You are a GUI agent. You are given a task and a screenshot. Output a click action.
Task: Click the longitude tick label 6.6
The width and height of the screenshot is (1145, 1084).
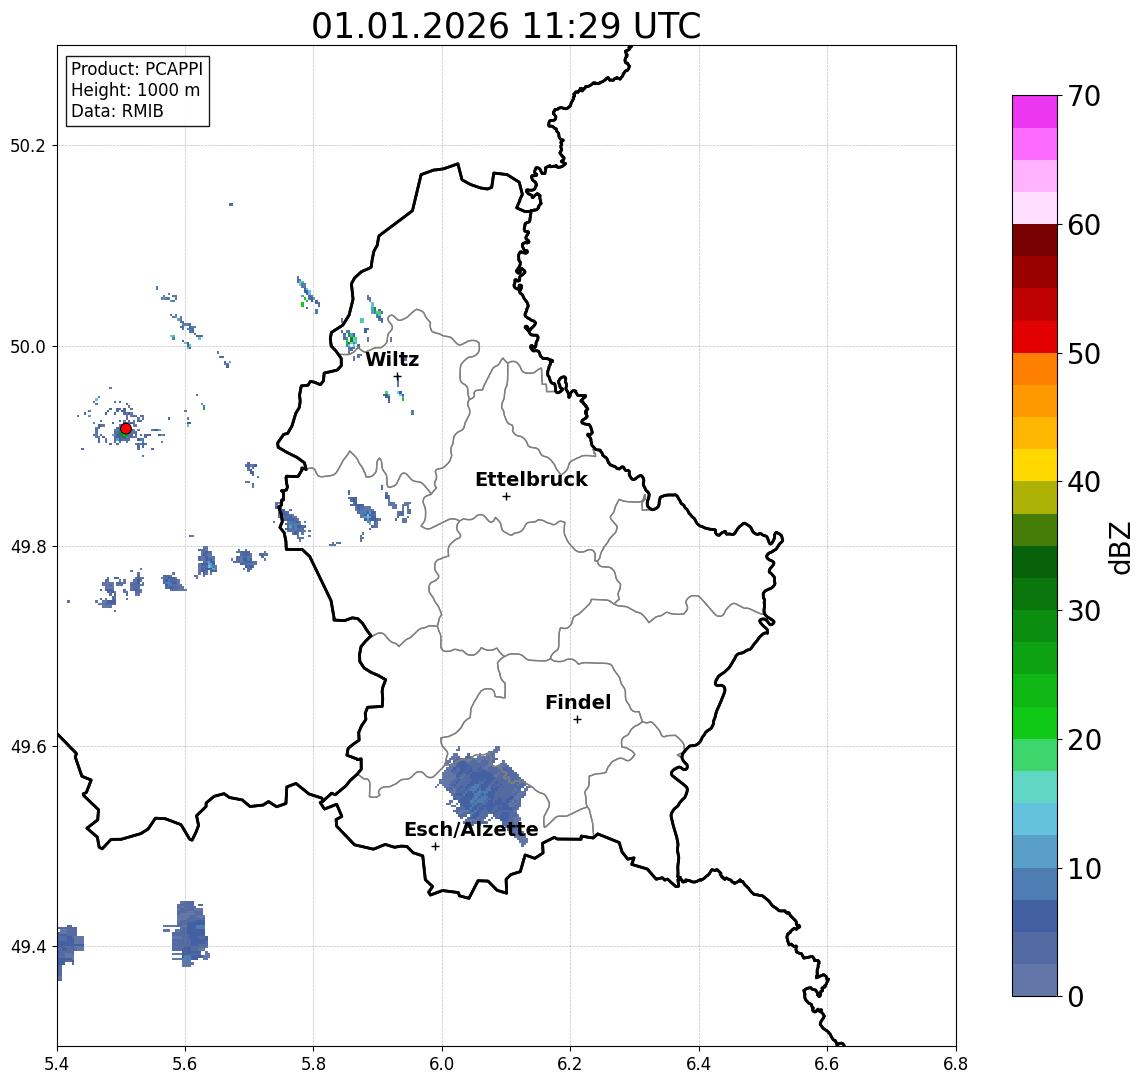[x=827, y=1064]
